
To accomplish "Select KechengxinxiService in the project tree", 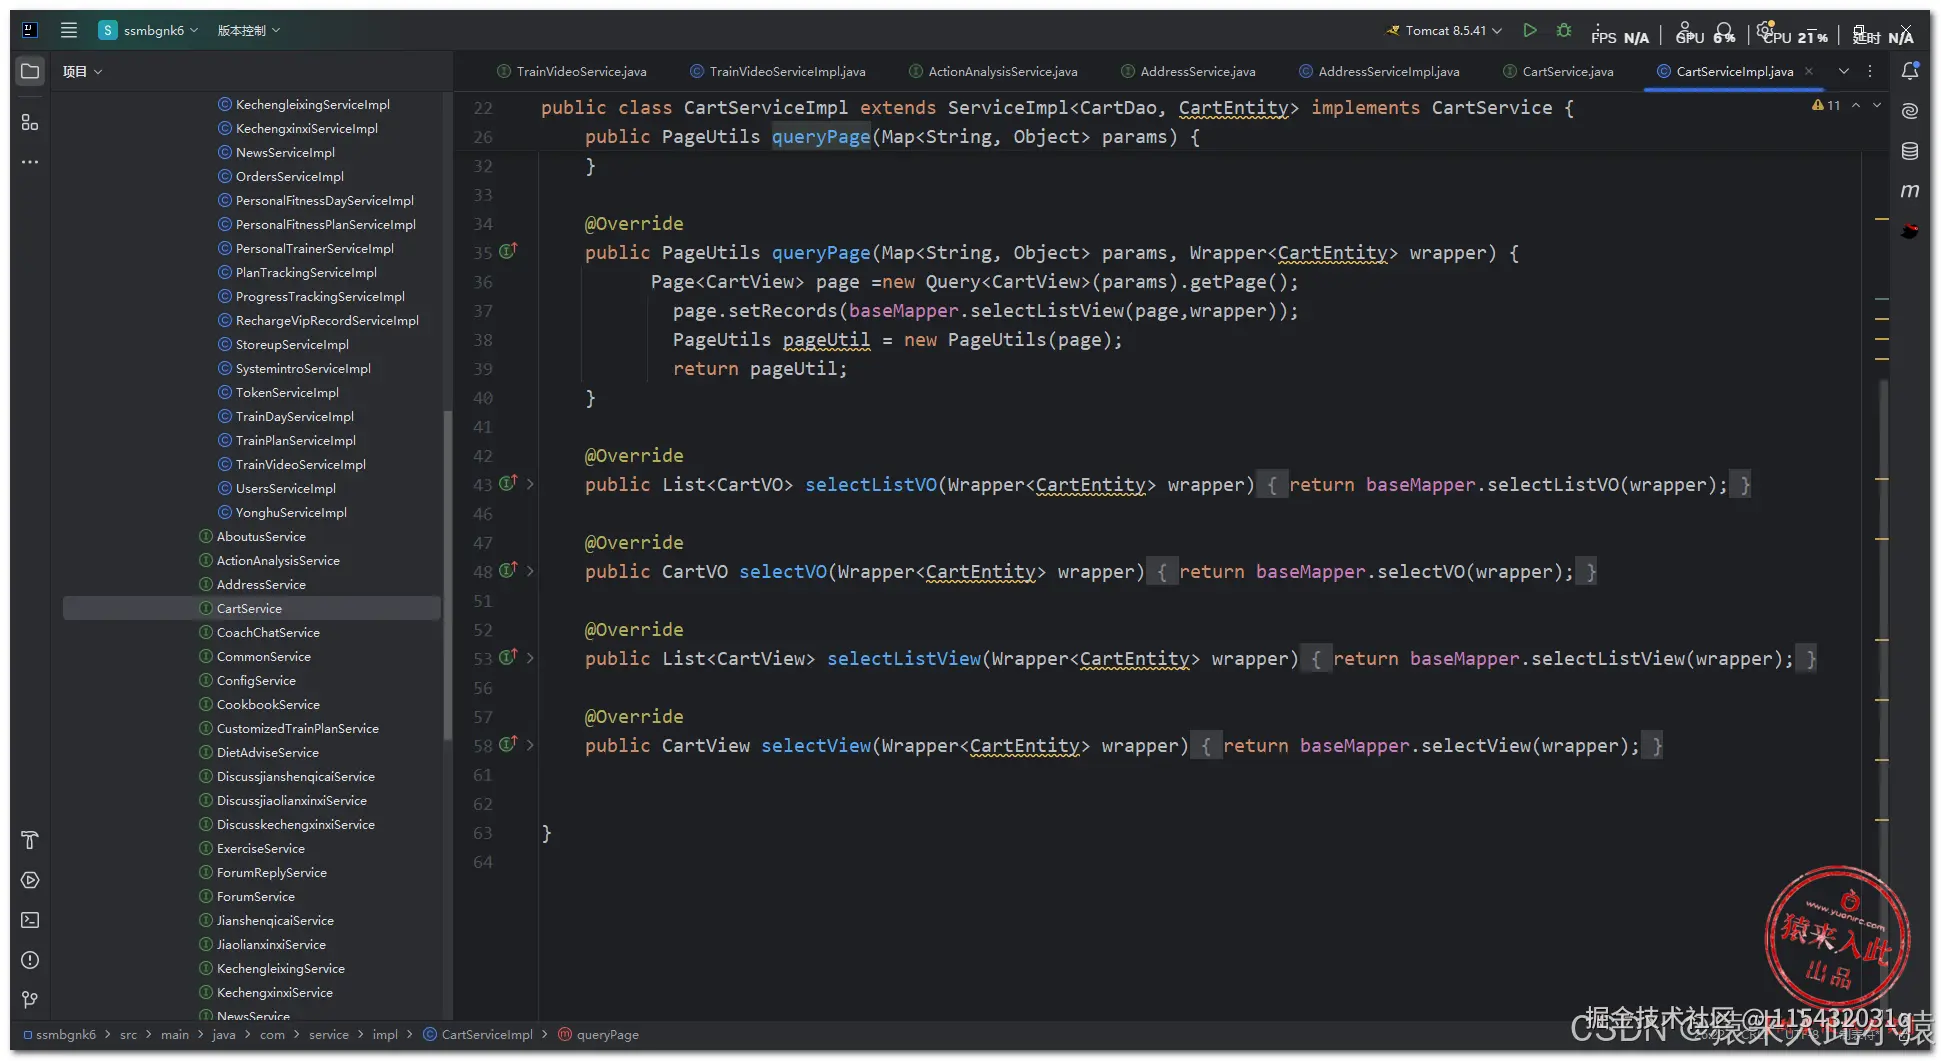I will point(275,992).
